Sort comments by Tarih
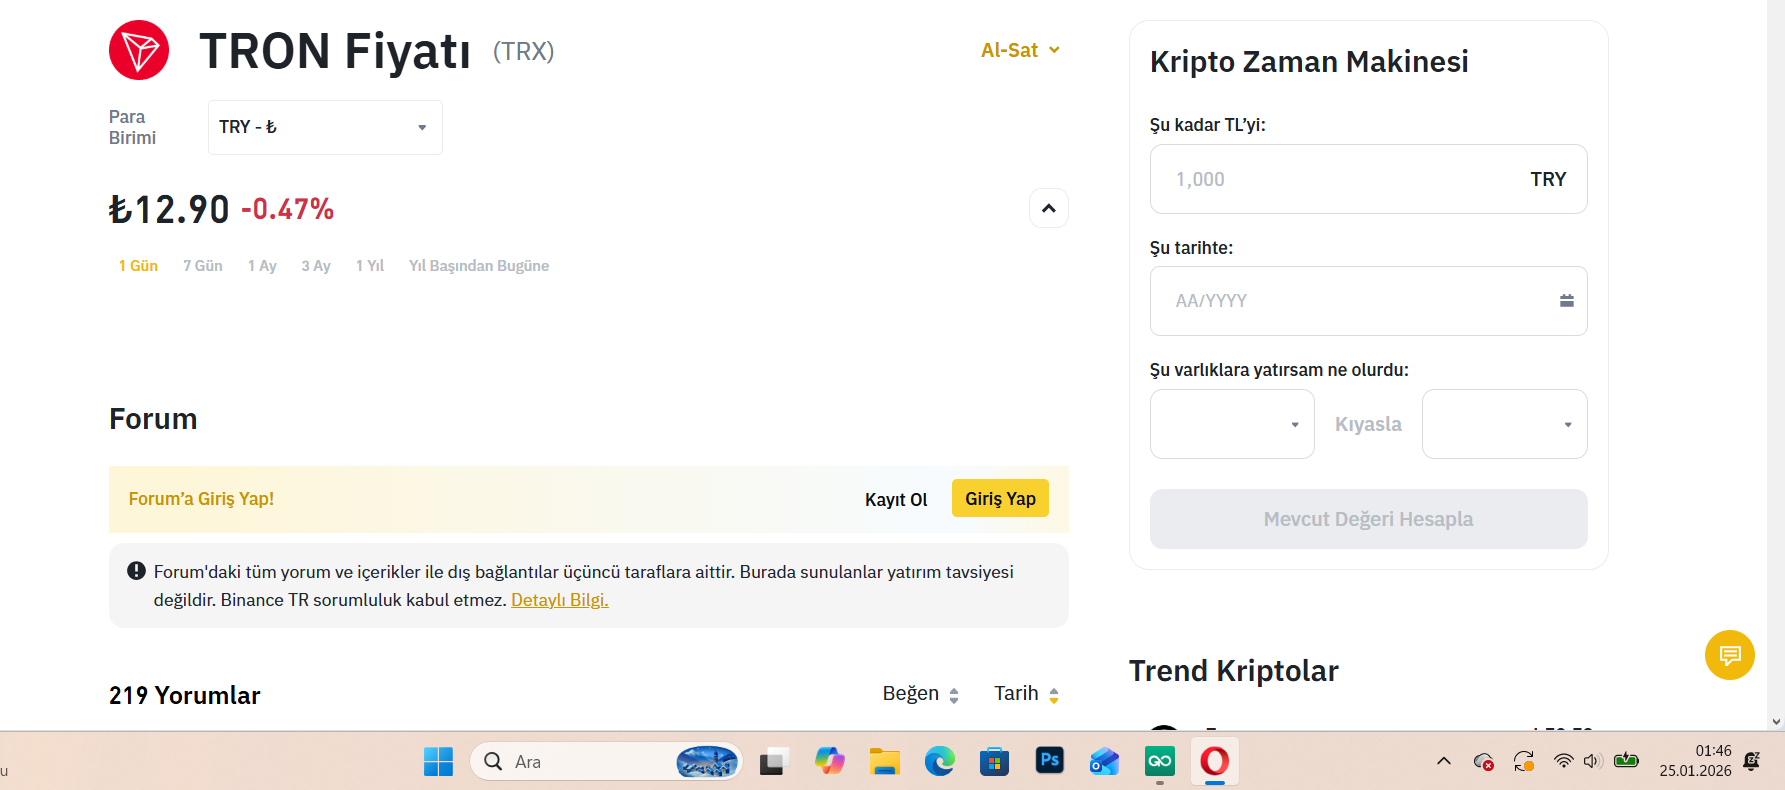This screenshot has width=1785, height=790. [1027, 694]
